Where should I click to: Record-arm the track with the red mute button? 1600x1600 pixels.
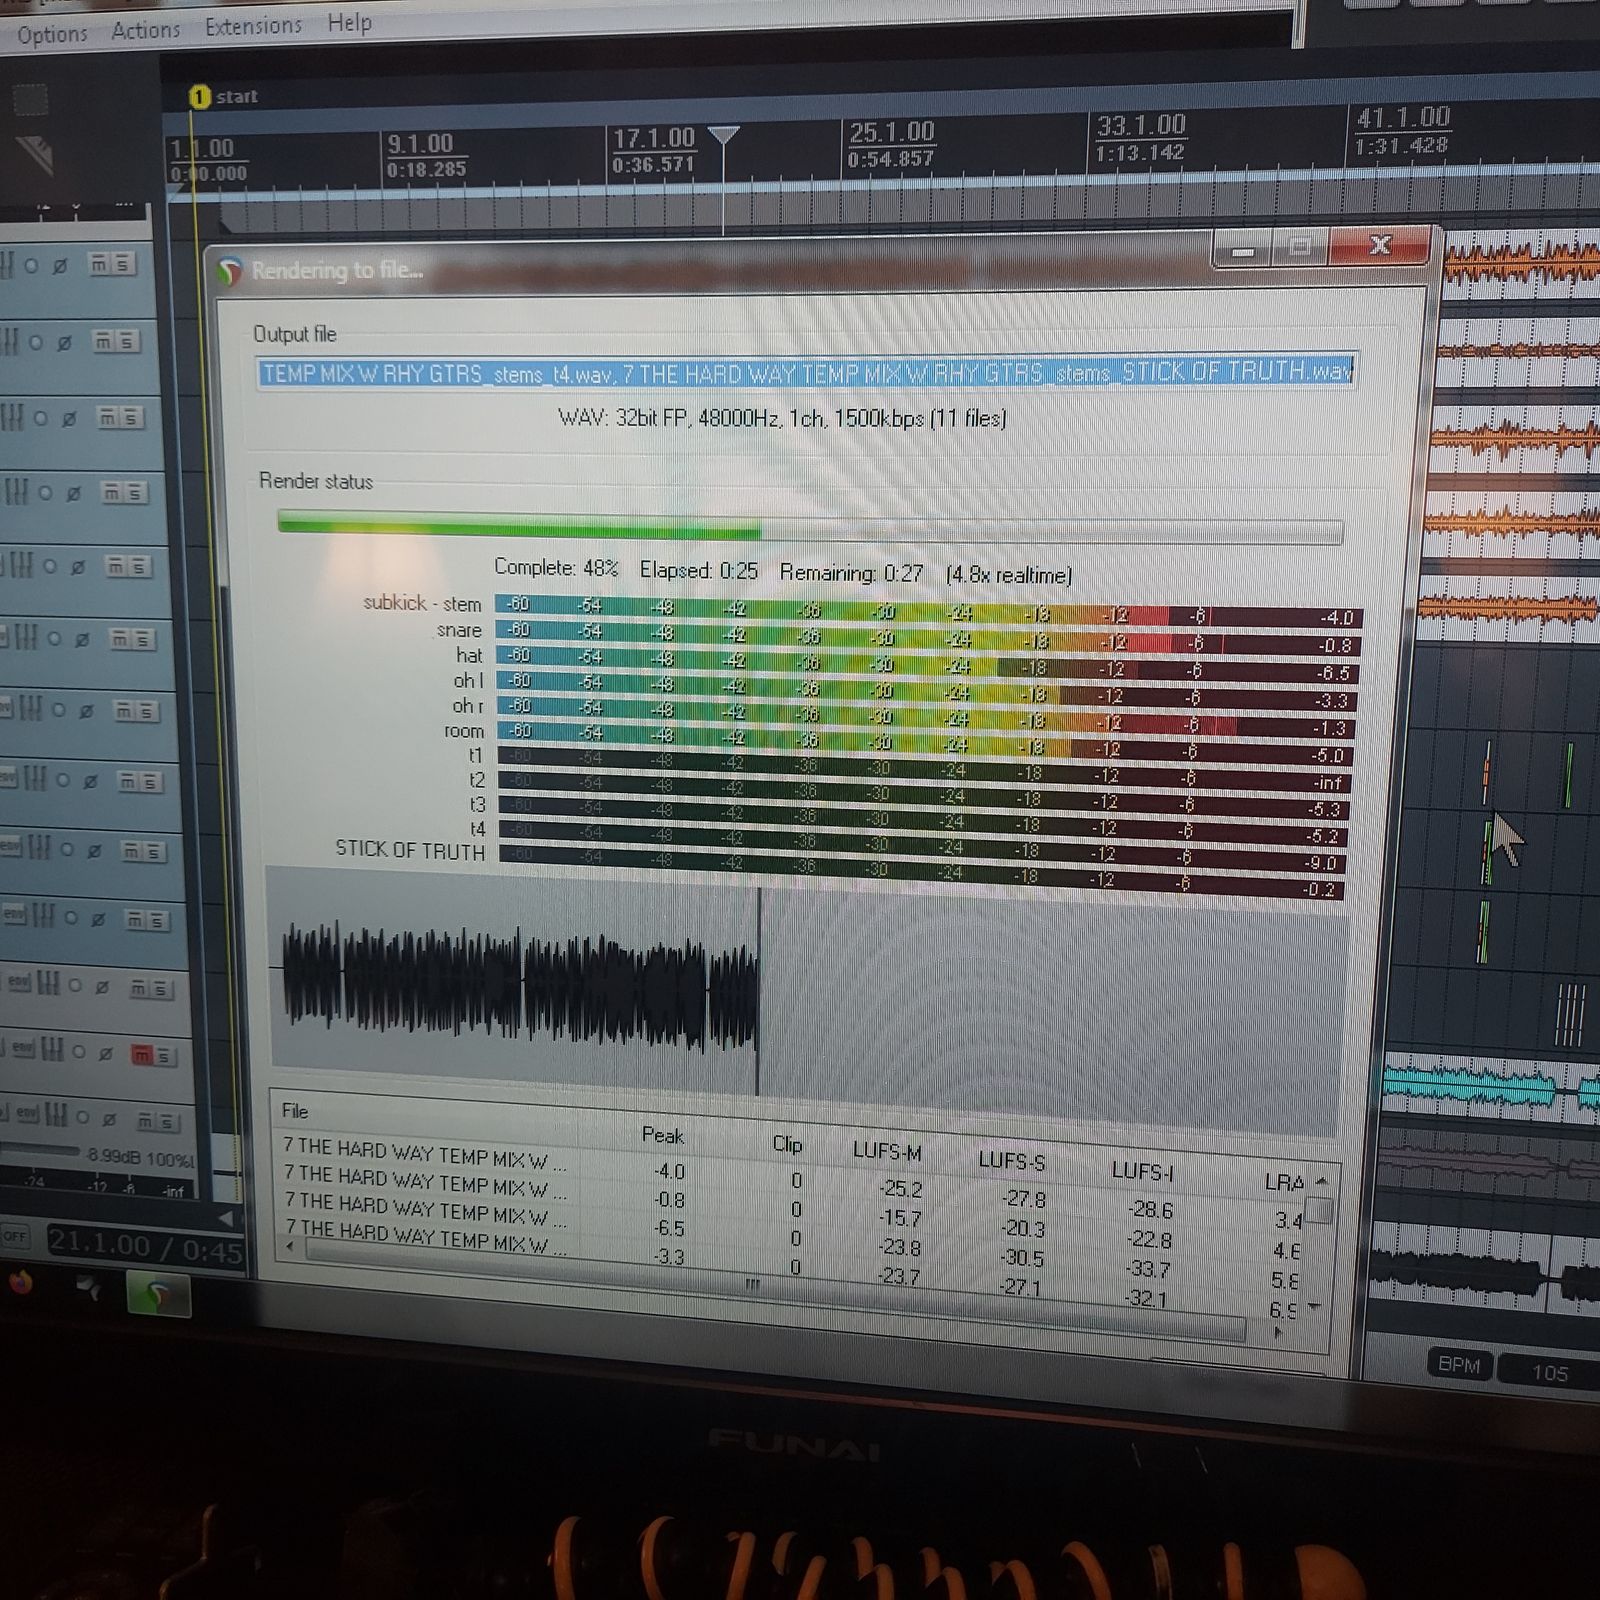click(80, 1052)
